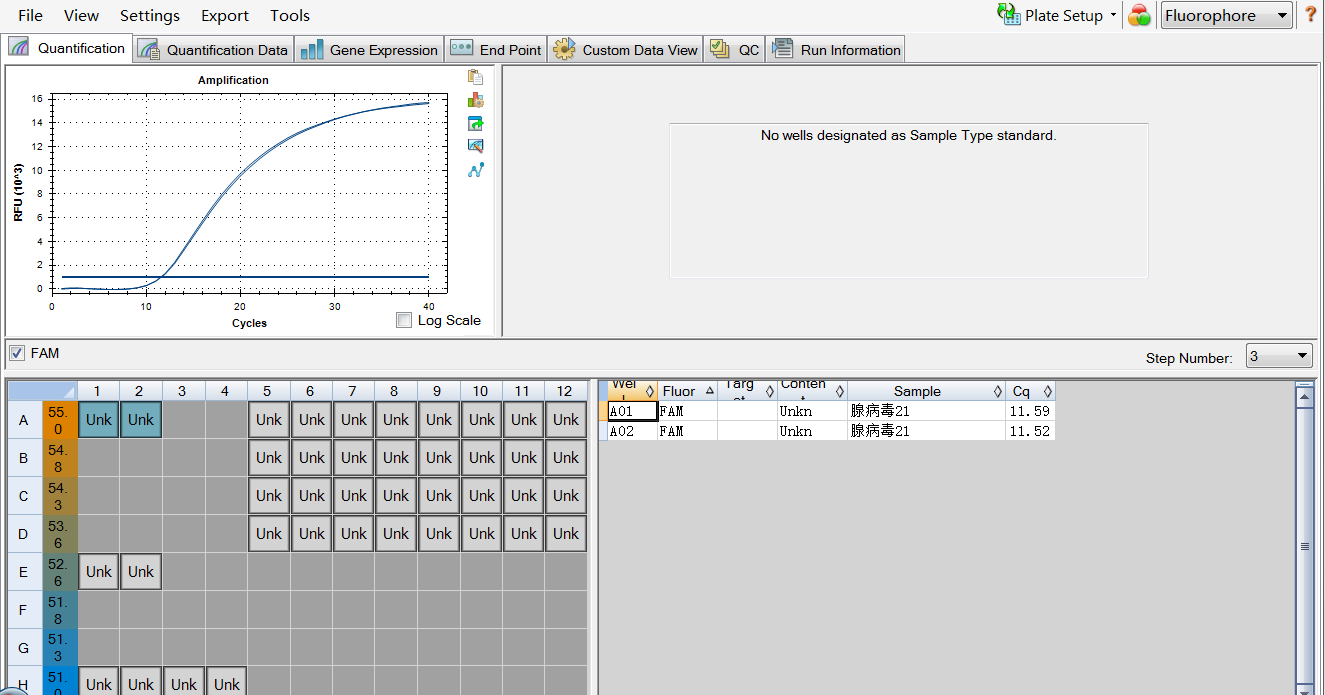The width and height of the screenshot is (1325, 695).
Task: Select plate row header A
Action: (x=24, y=420)
